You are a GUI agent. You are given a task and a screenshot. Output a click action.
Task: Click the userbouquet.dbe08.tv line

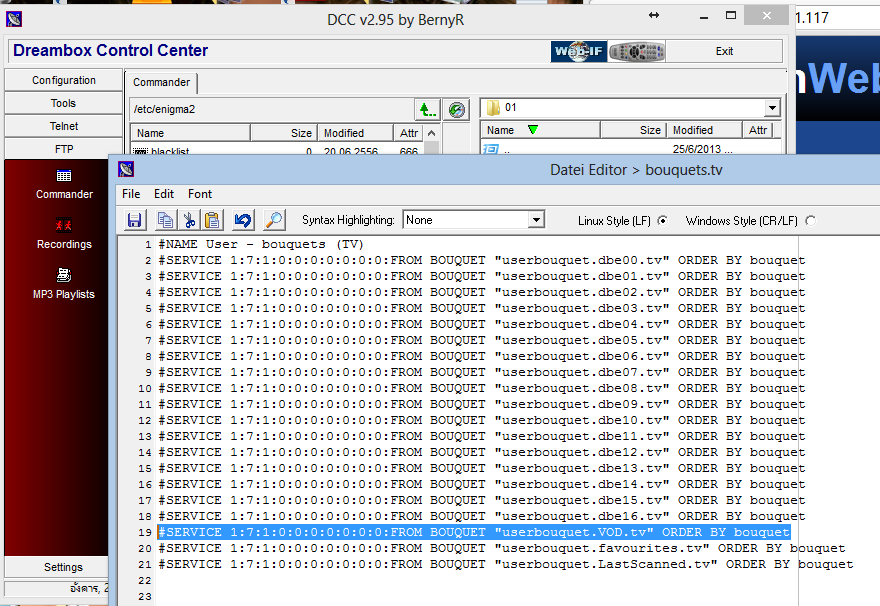pyautogui.click(x=482, y=388)
